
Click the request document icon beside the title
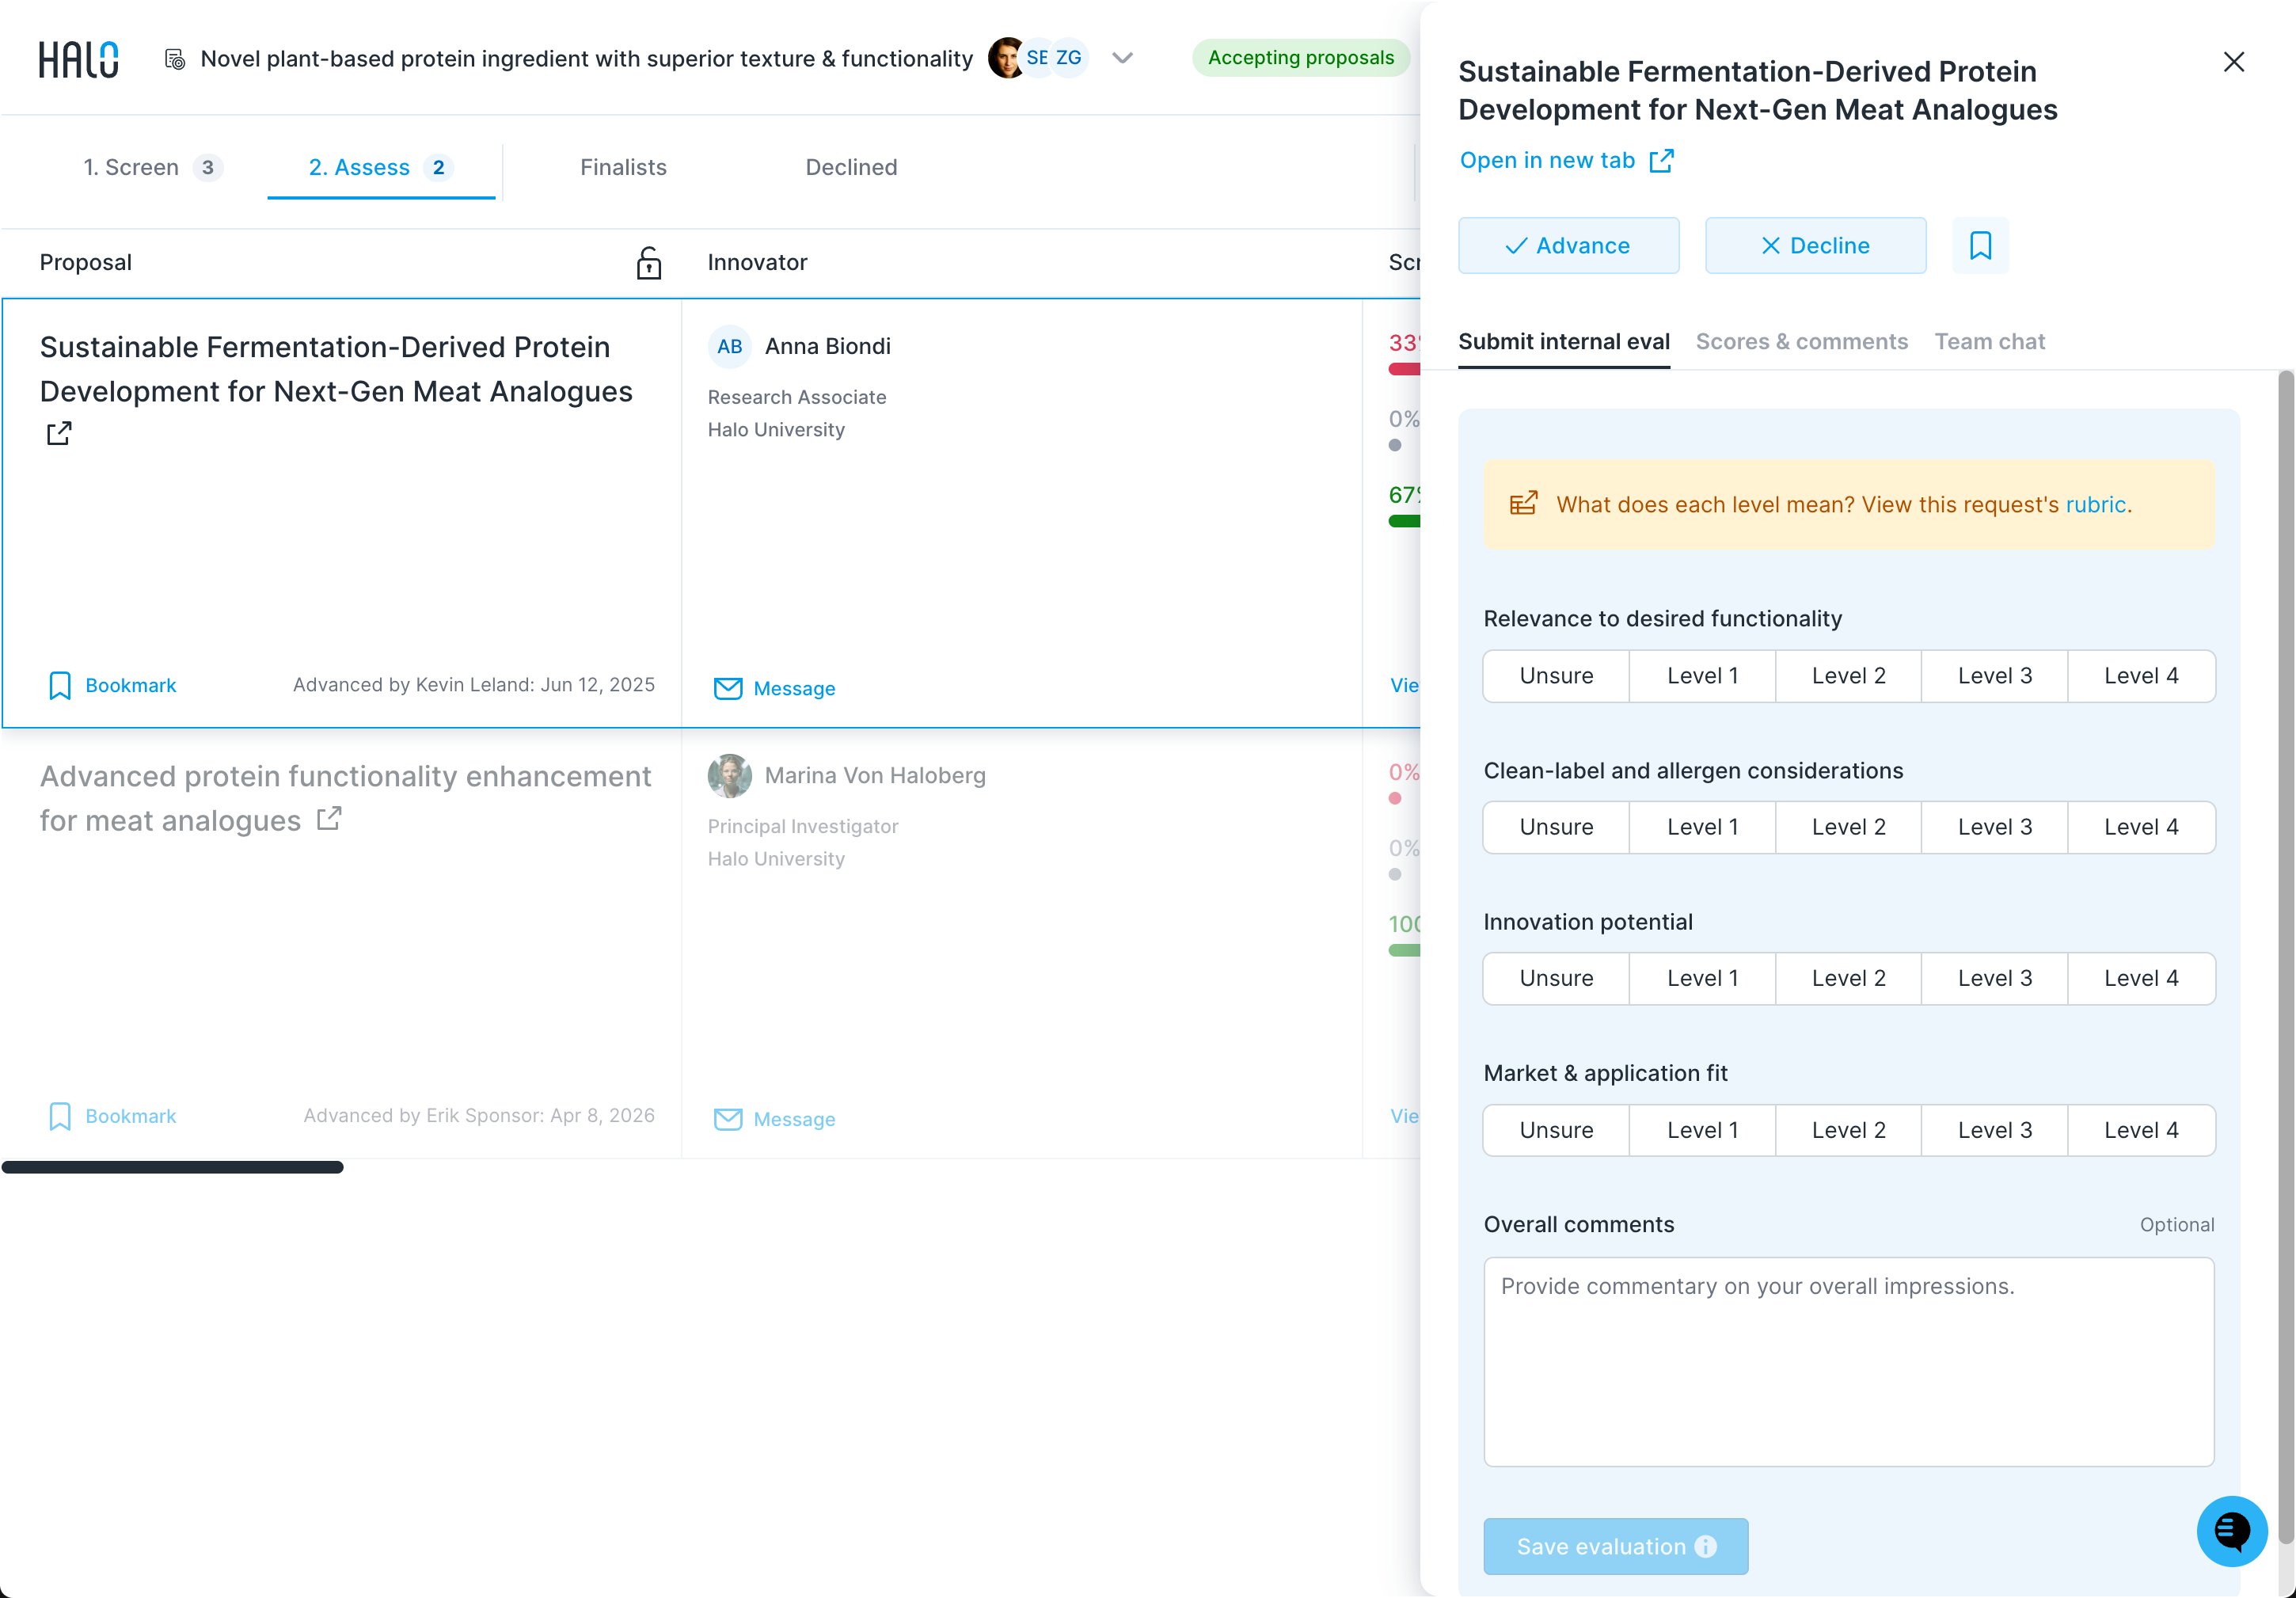pos(174,59)
